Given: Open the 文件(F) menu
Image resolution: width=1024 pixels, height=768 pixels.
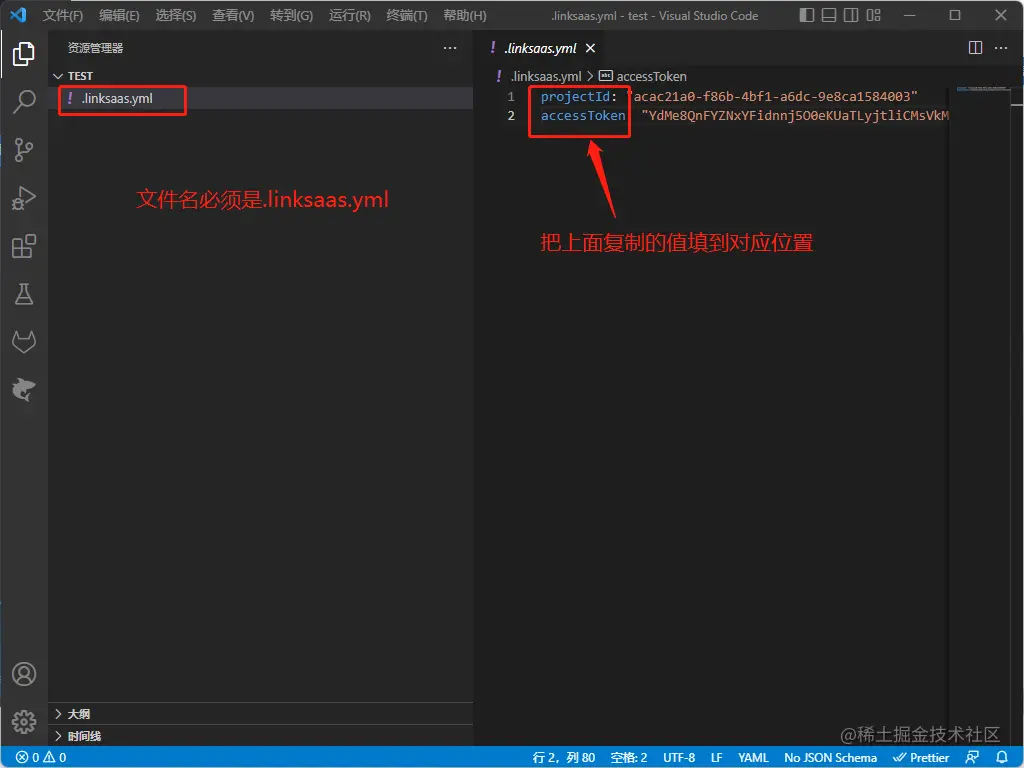Looking at the screenshot, I should pyautogui.click(x=63, y=15).
